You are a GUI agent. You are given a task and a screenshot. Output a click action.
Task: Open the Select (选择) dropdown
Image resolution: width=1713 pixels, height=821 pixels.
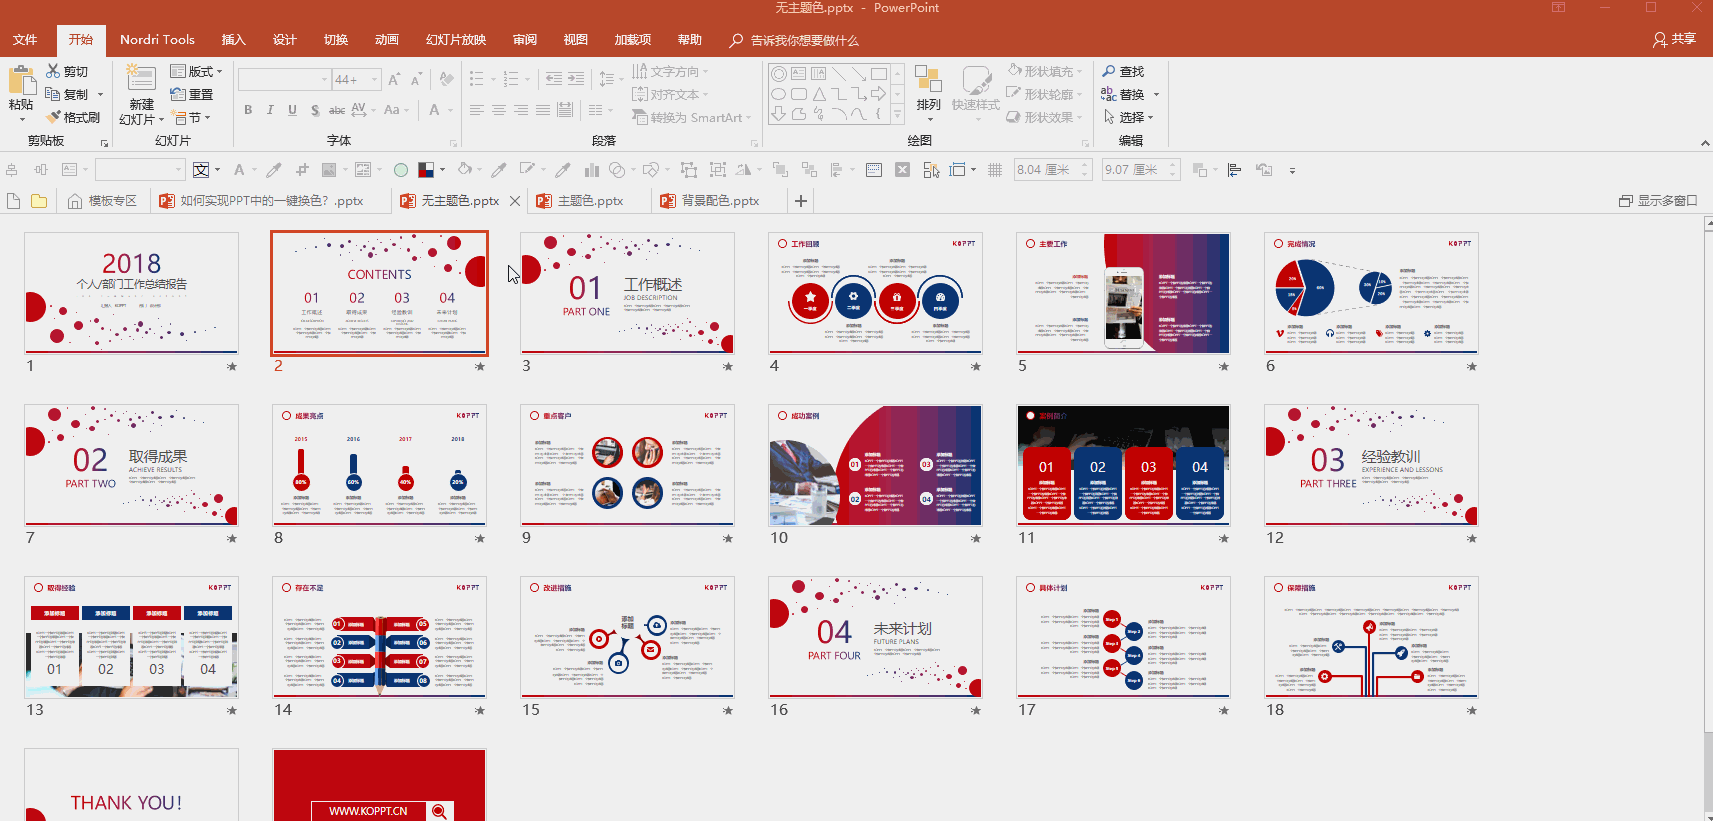tap(1128, 117)
